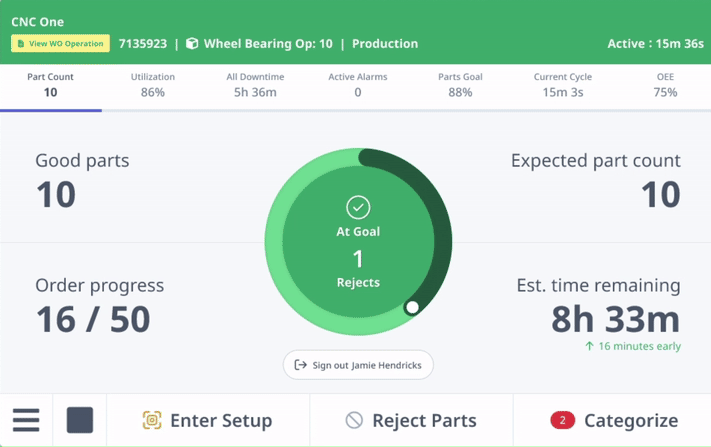
Task: Click the Categorize button
Action: (612, 420)
